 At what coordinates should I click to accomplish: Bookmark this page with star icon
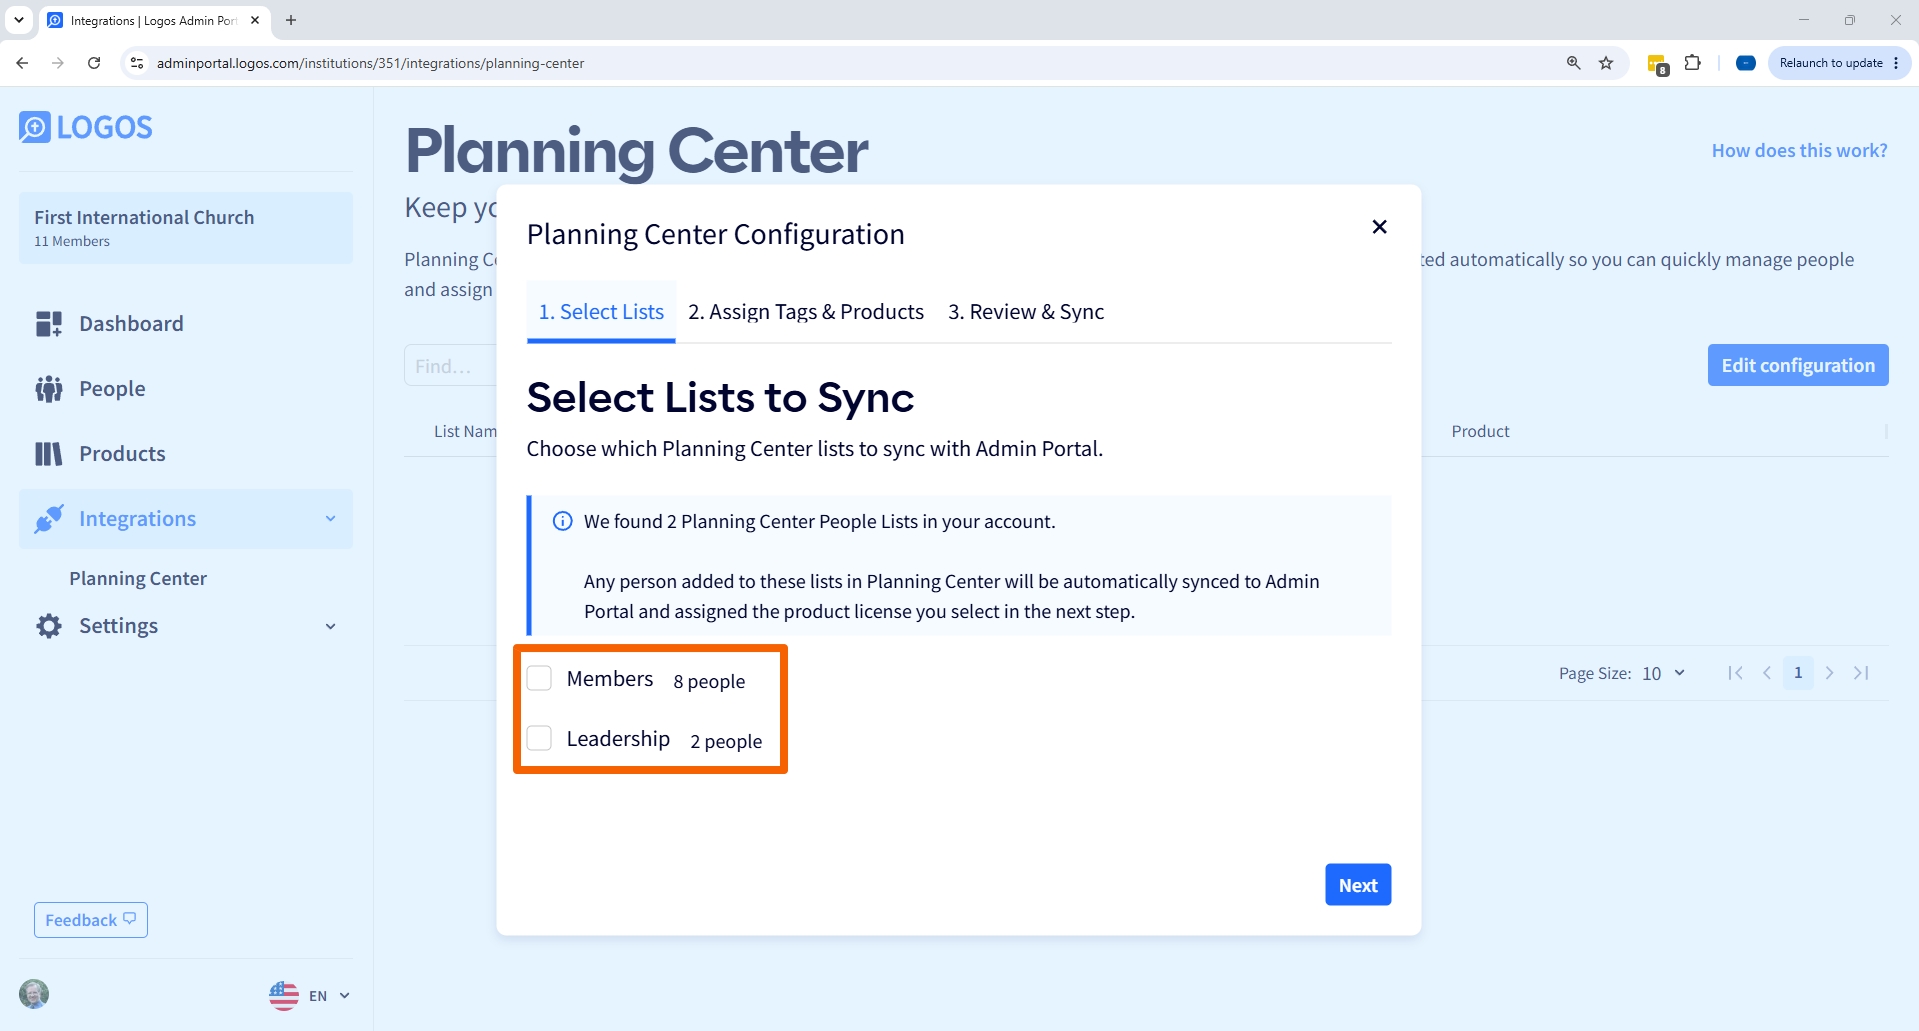point(1606,63)
